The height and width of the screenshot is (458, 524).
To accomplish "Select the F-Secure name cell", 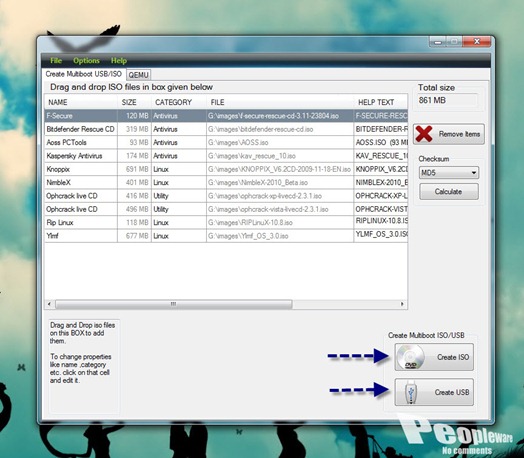I will pyautogui.click(x=81, y=116).
